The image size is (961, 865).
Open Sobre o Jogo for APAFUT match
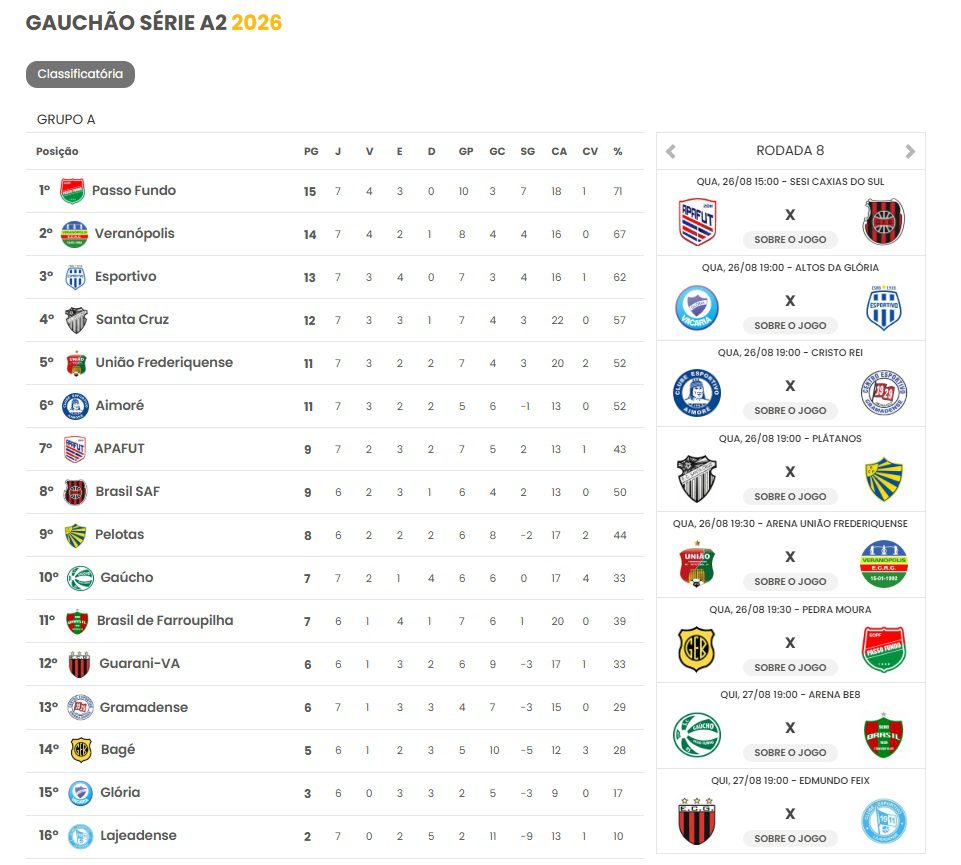pyautogui.click(x=790, y=240)
